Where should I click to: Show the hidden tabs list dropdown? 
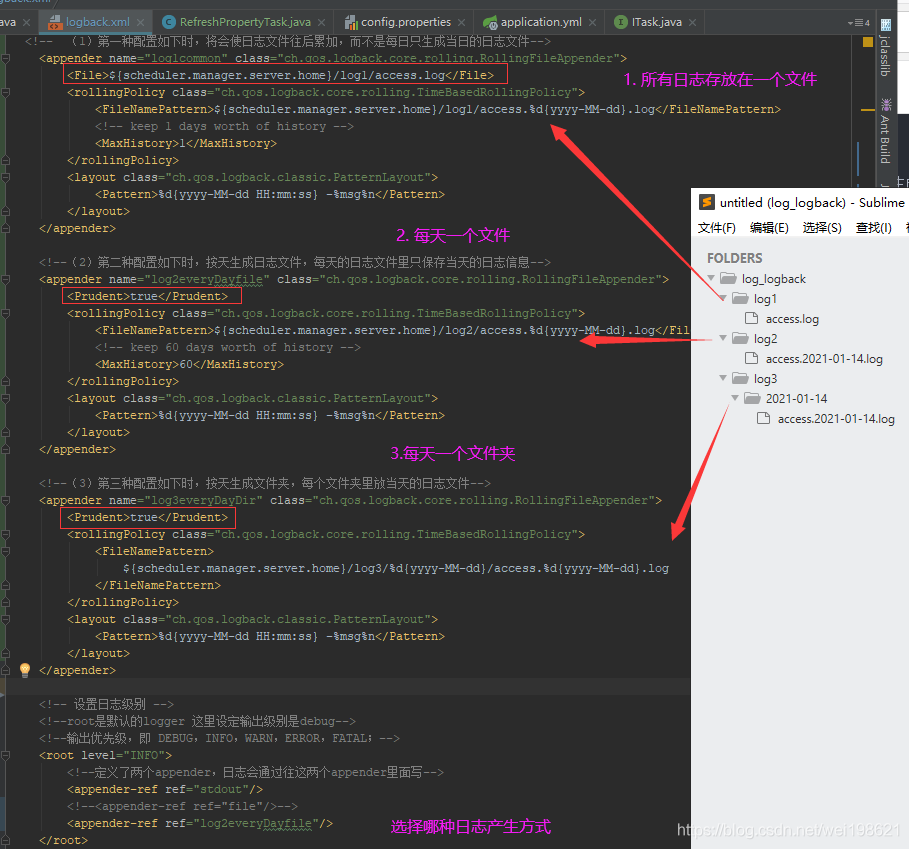pyautogui.click(x=859, y=23)
